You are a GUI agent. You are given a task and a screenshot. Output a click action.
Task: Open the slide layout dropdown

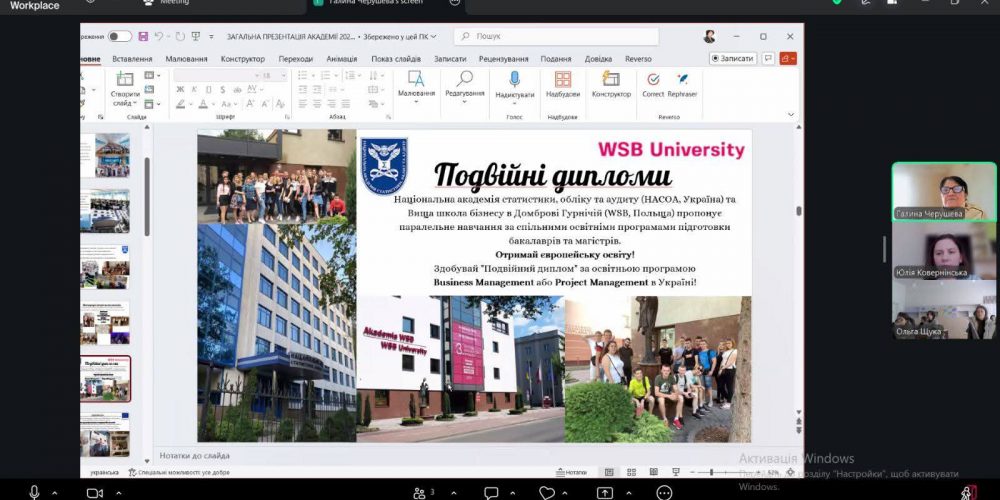pos(152,75)
